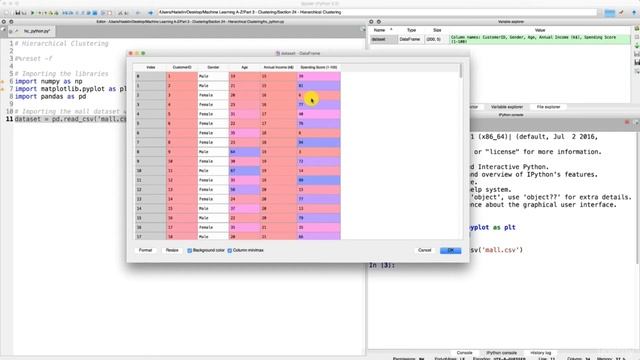Click the Size column header in Variable explorer
The width and height of the screenshot is (640, 360).
[x=437, y=30]
